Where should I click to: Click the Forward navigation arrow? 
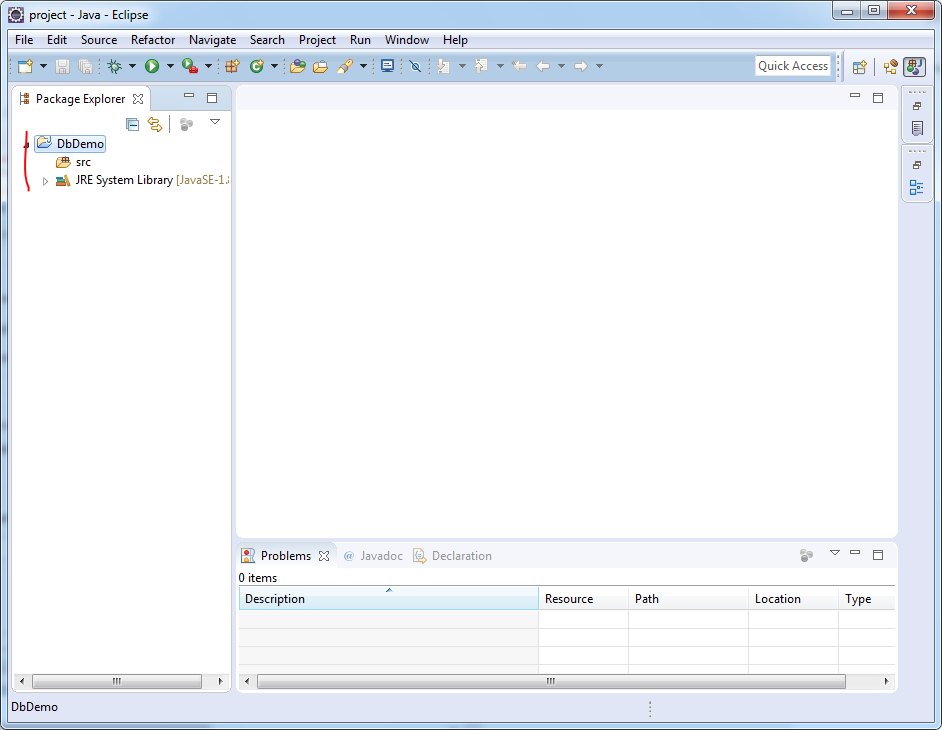[x=580, y=66]
